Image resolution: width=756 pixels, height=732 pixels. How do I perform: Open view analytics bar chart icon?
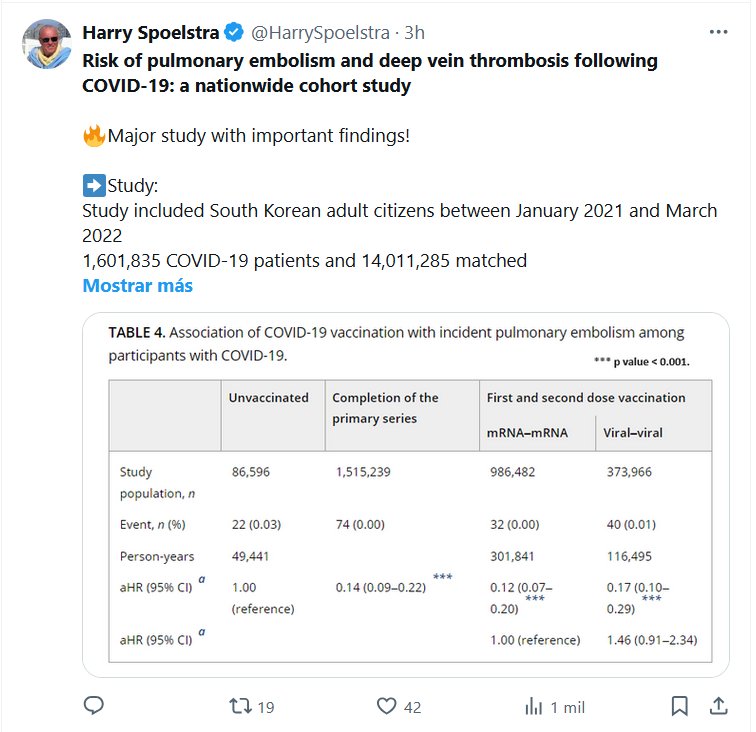534,706
